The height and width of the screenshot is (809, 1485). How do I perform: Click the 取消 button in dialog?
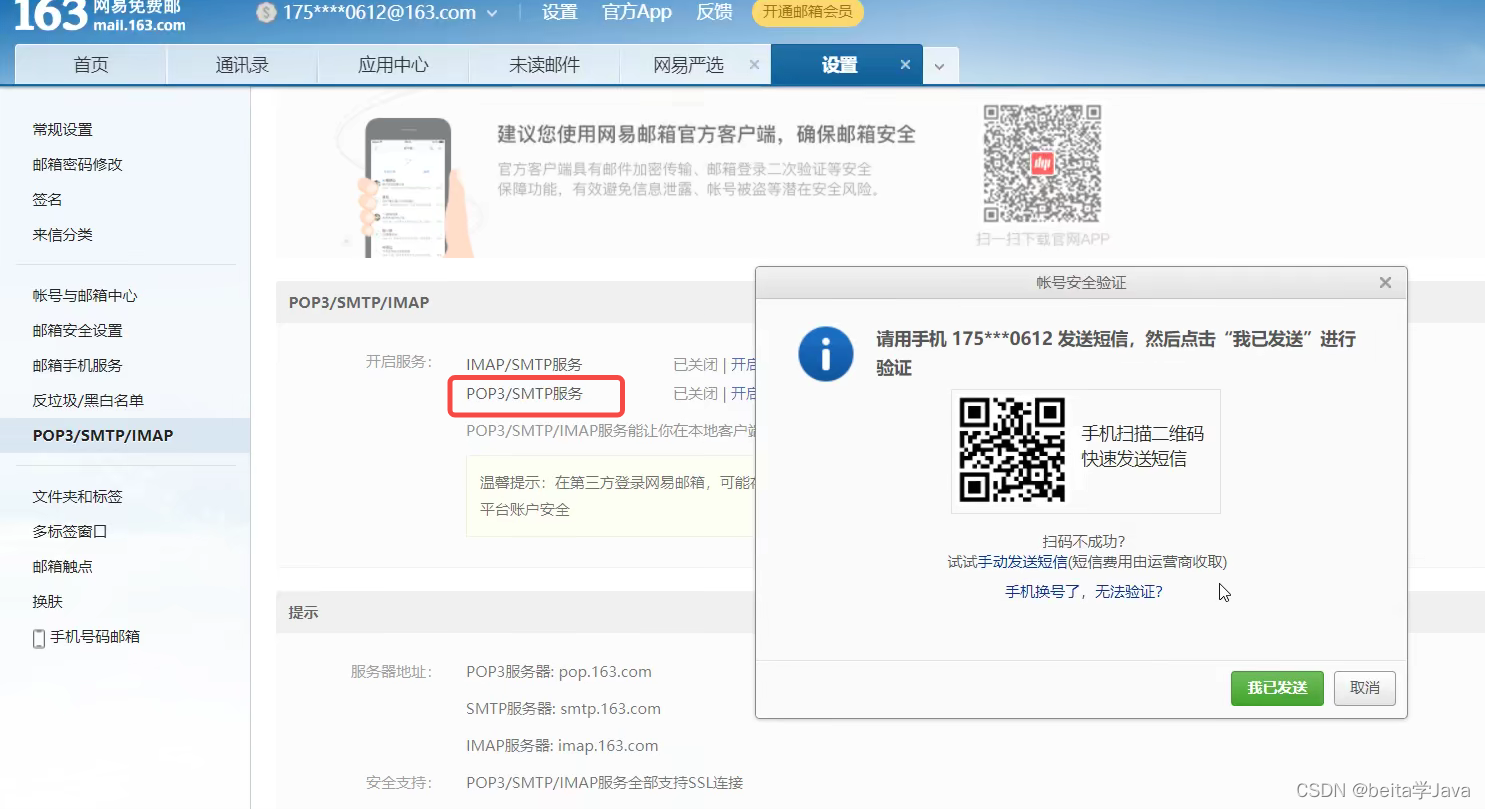1365,688
